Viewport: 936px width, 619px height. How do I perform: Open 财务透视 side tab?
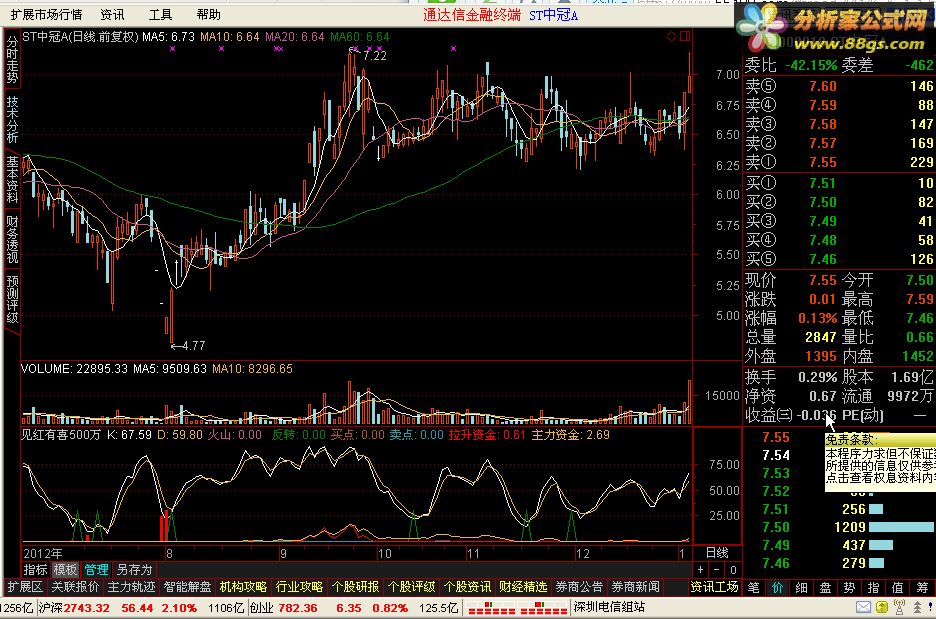click(12, 239)
